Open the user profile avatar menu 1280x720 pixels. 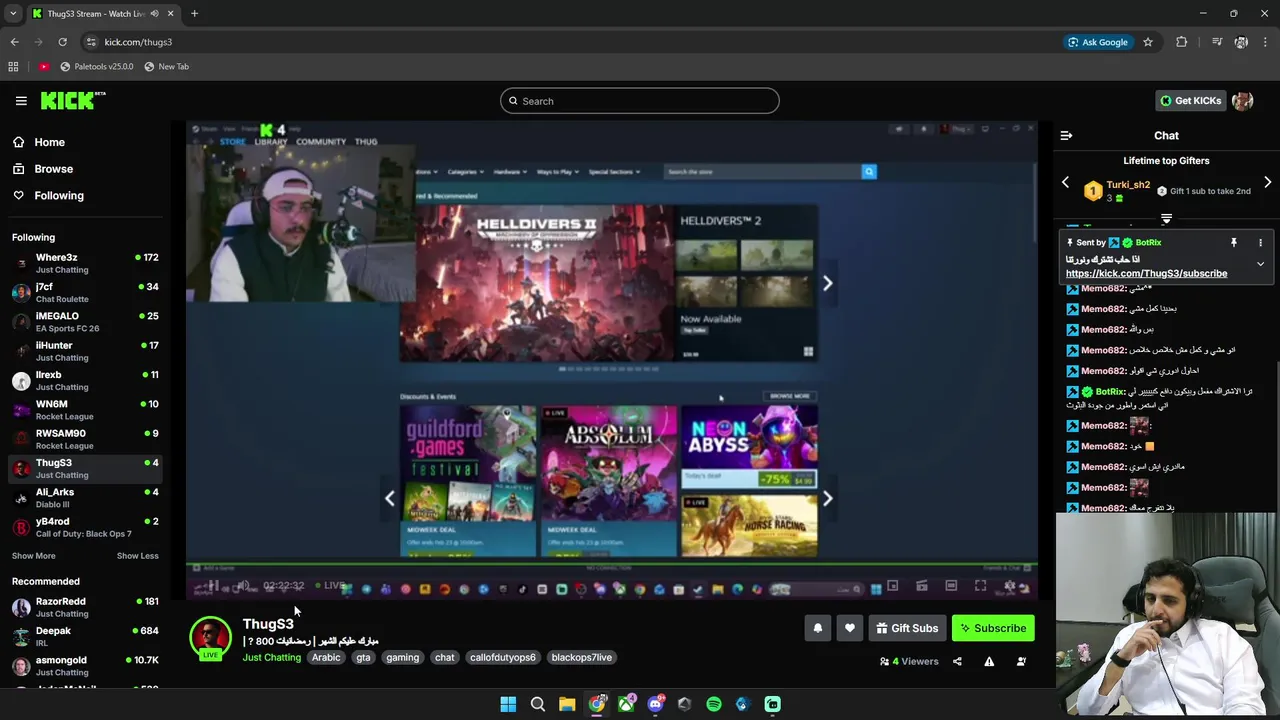[1243, 101]
